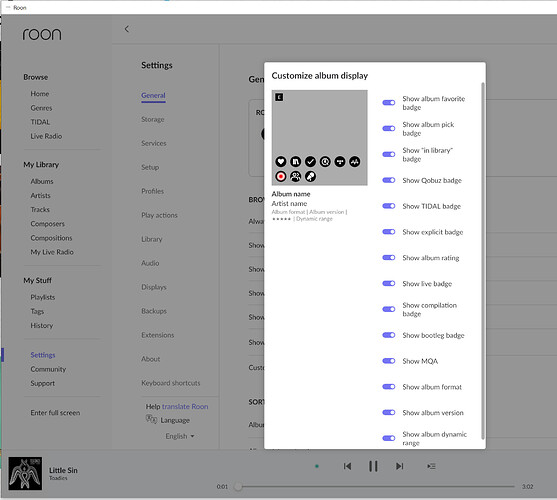Skip to the previous track
The image size is (557, 500).
click(347, 466)
